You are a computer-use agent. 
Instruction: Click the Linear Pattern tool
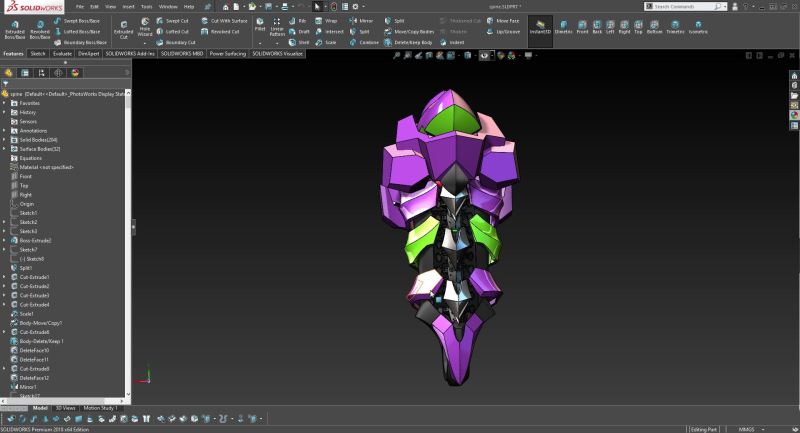[x=277, y=28]
